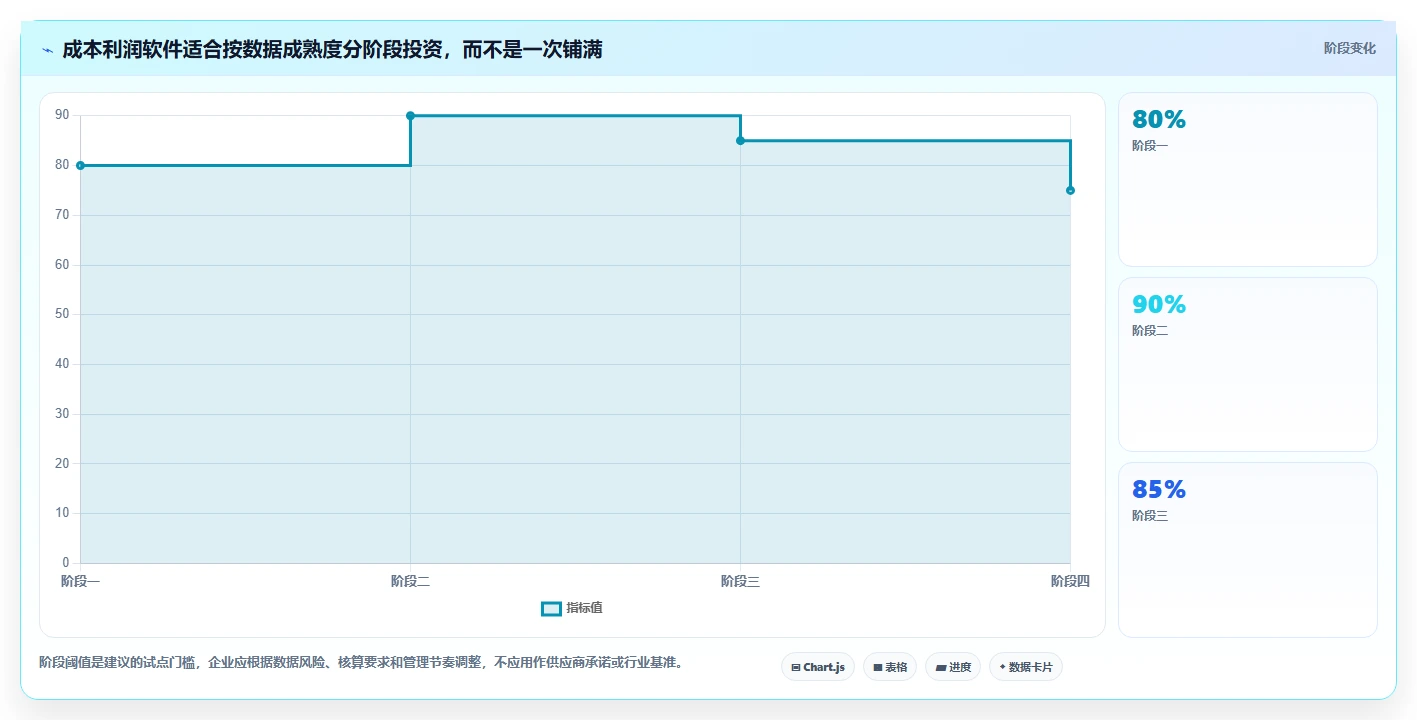Click the y-axis value 0

point(66,563)
